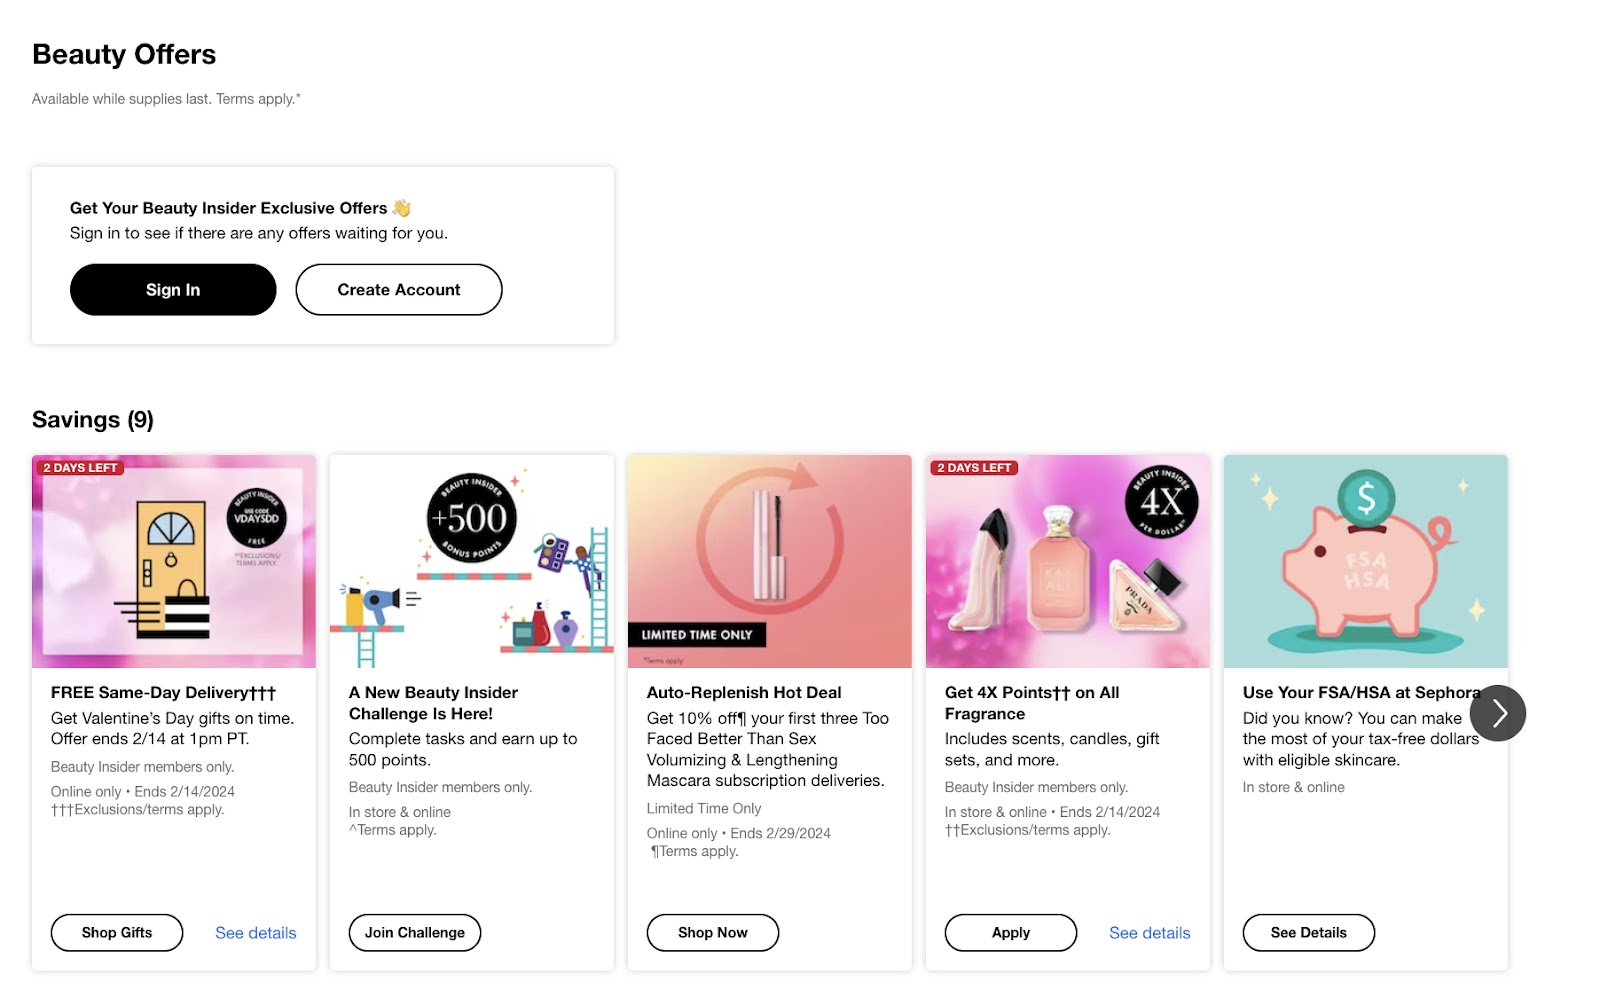Open the Same-Day Delivery offer image
Image resolution: width=1600 pixels, height=990 pixels.
tap(173, 562)
